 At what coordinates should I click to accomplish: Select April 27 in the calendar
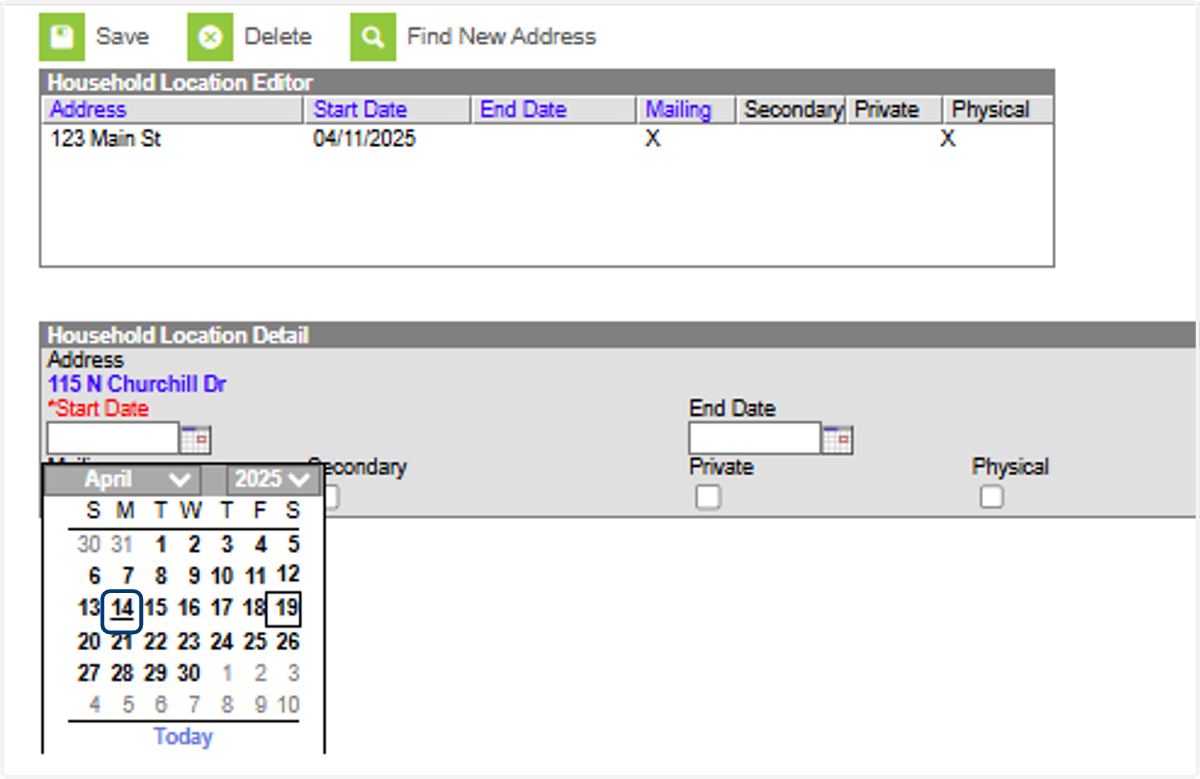tap(89, 673)
